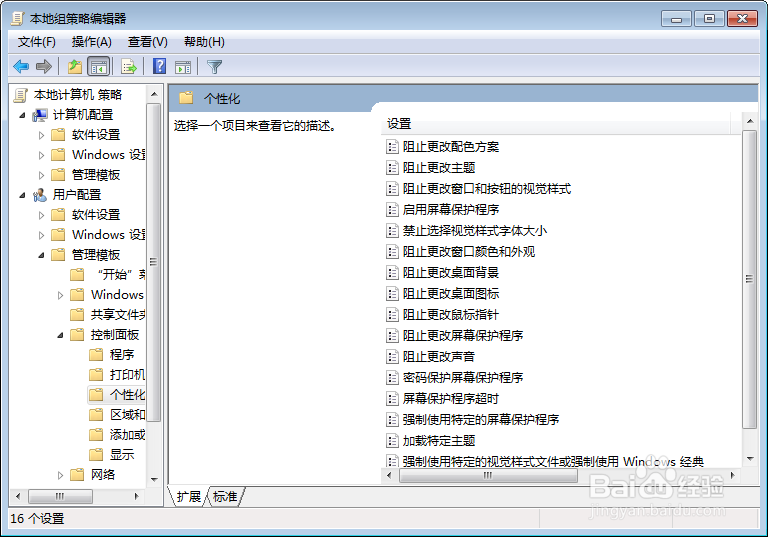Collapse the 控制面板 tree node

click(x=60, y=335)
